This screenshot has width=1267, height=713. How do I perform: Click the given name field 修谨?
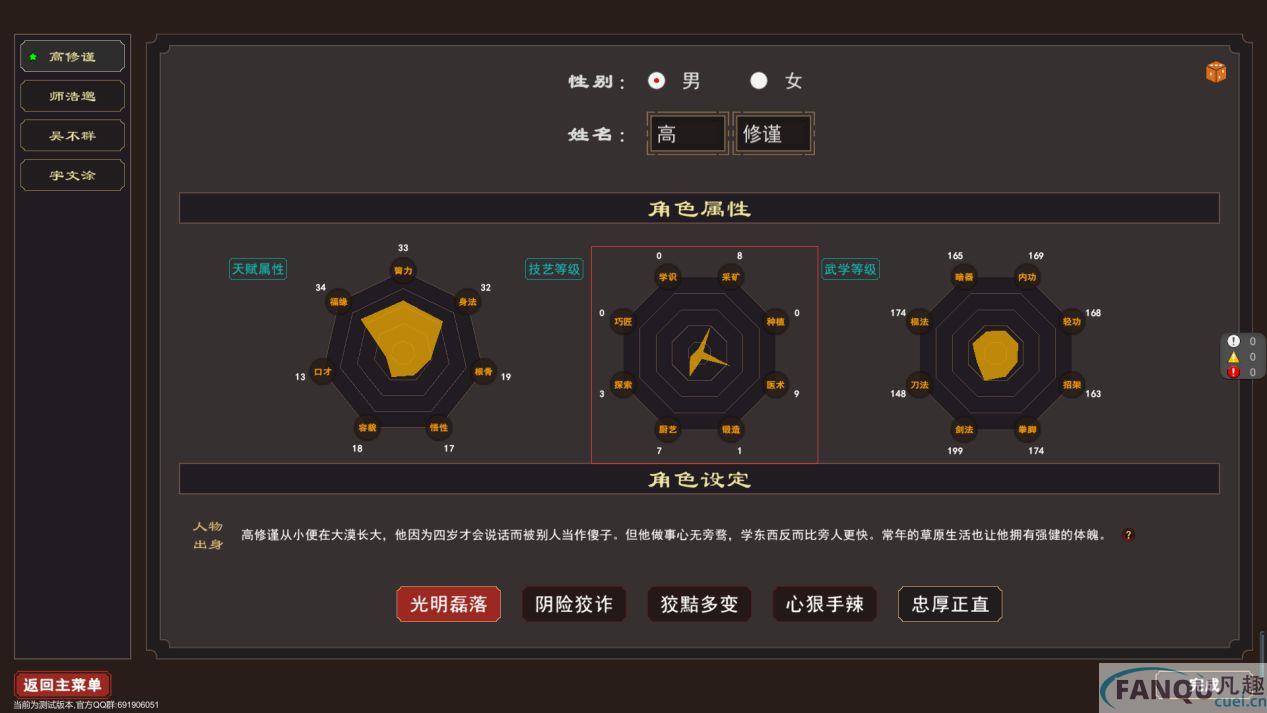coord(773,134)
